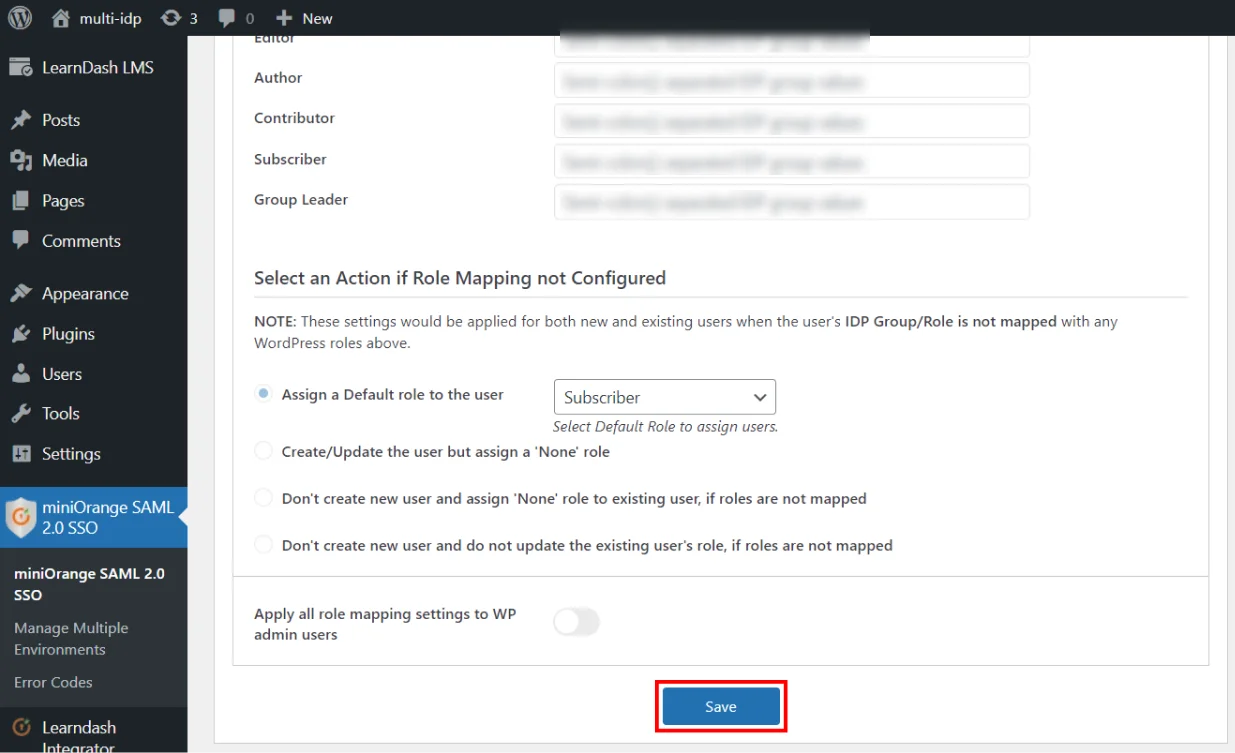Viewport: 1235px width, 753px height.
Task: Open the multi-idp site home icon
Action: point(61,18)
